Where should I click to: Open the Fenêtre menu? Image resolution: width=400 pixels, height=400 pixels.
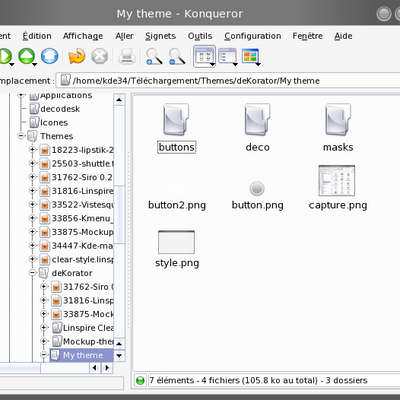tap(308, 36)
